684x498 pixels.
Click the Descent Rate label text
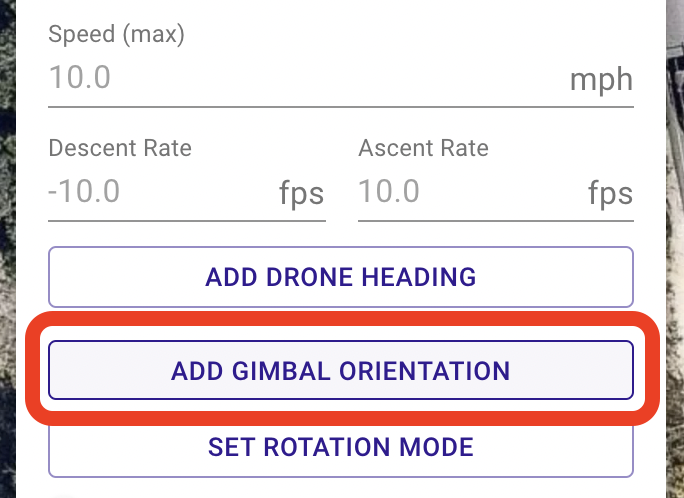point(120,148)
